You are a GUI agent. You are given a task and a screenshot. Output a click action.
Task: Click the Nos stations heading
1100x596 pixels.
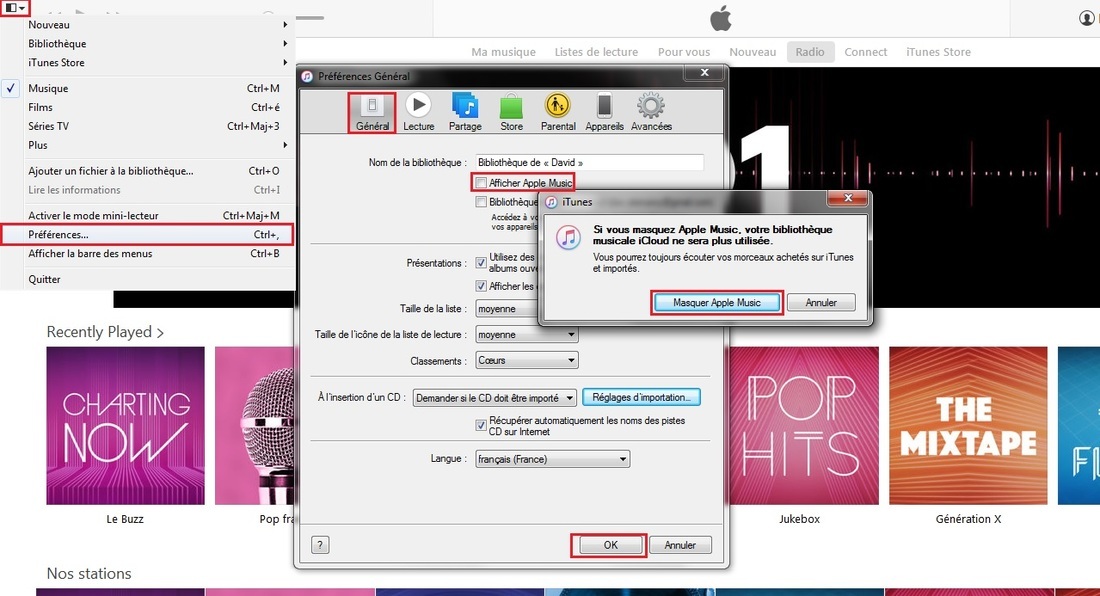[x=89, y=574]
